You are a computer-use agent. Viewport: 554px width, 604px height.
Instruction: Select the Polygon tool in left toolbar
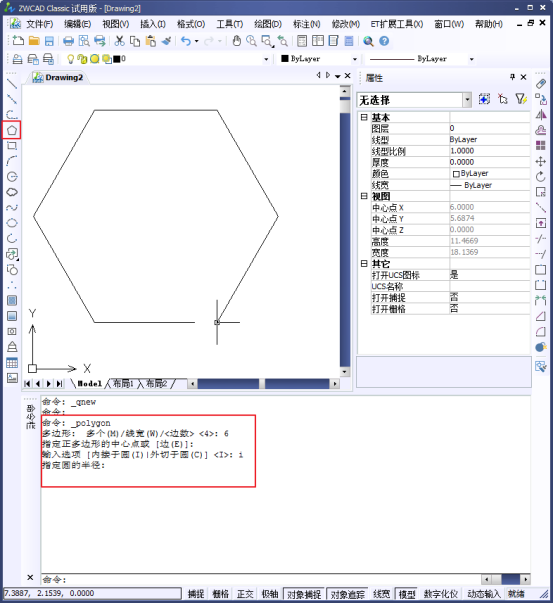12,130
